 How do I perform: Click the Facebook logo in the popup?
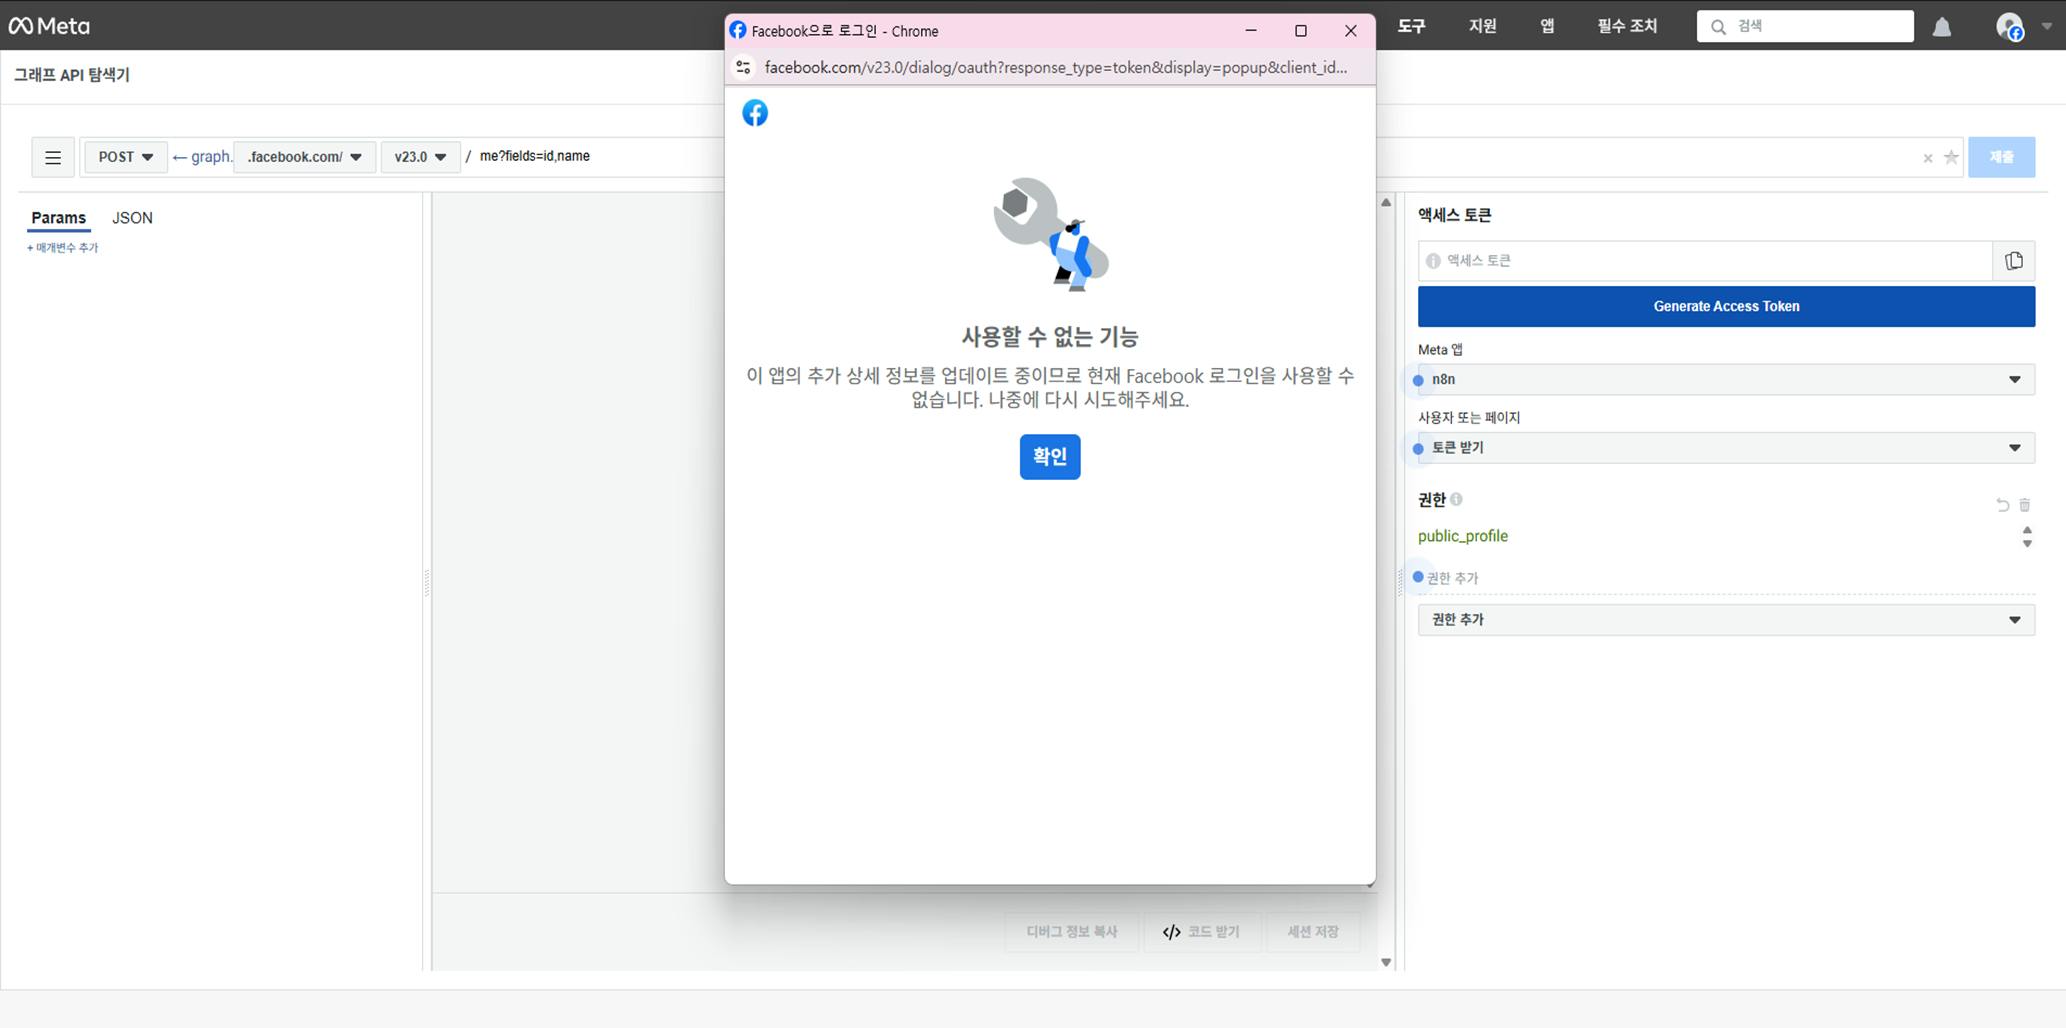tap(755, 113)
